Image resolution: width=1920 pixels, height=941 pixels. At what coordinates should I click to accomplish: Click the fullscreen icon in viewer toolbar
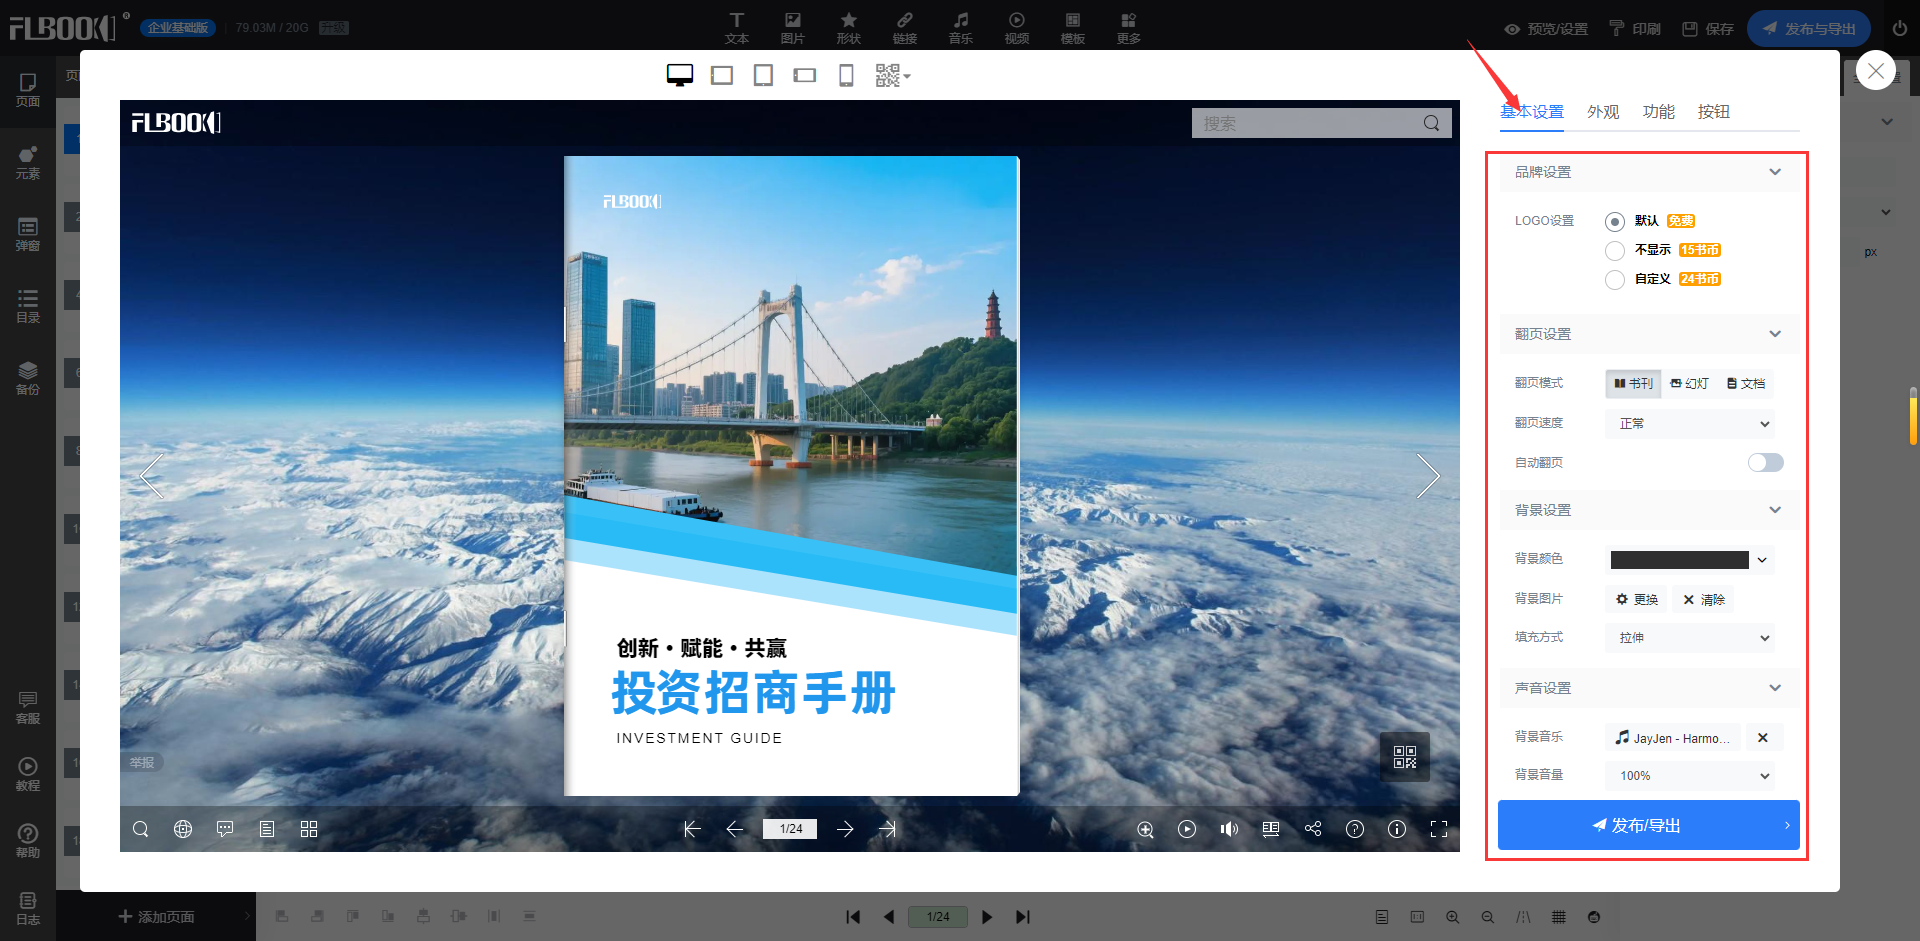tap(1439, 829)
